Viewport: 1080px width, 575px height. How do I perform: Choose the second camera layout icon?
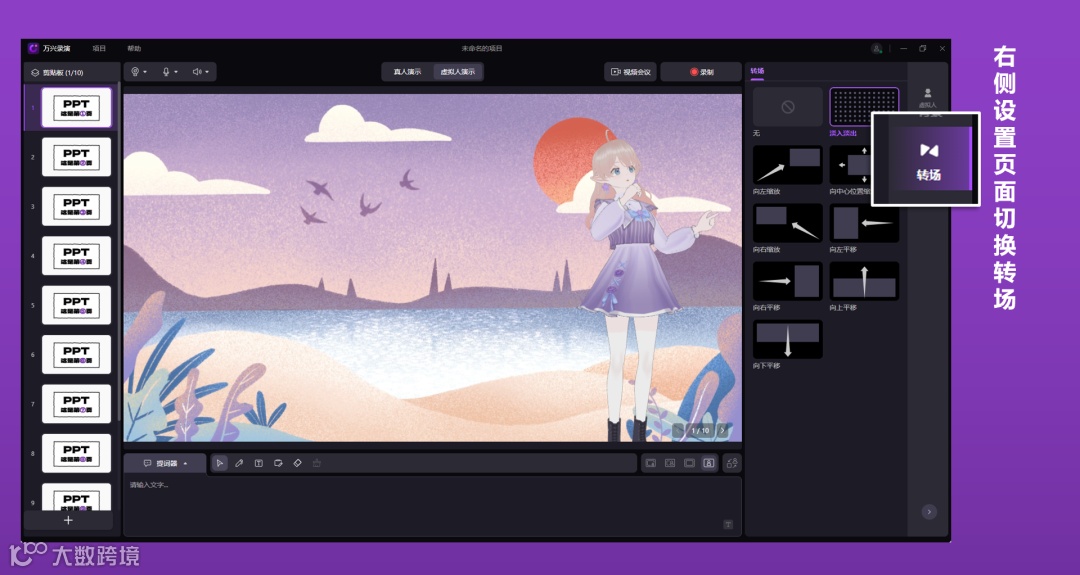(669, 463)
